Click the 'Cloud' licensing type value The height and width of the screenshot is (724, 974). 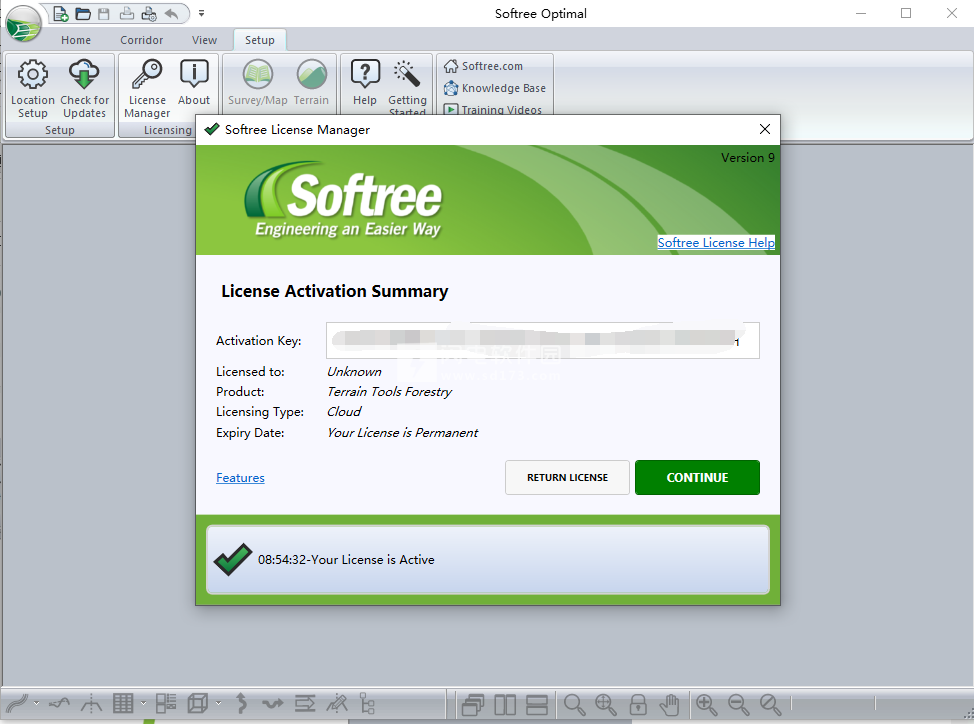pyautogui.click(x=344, y=412)
